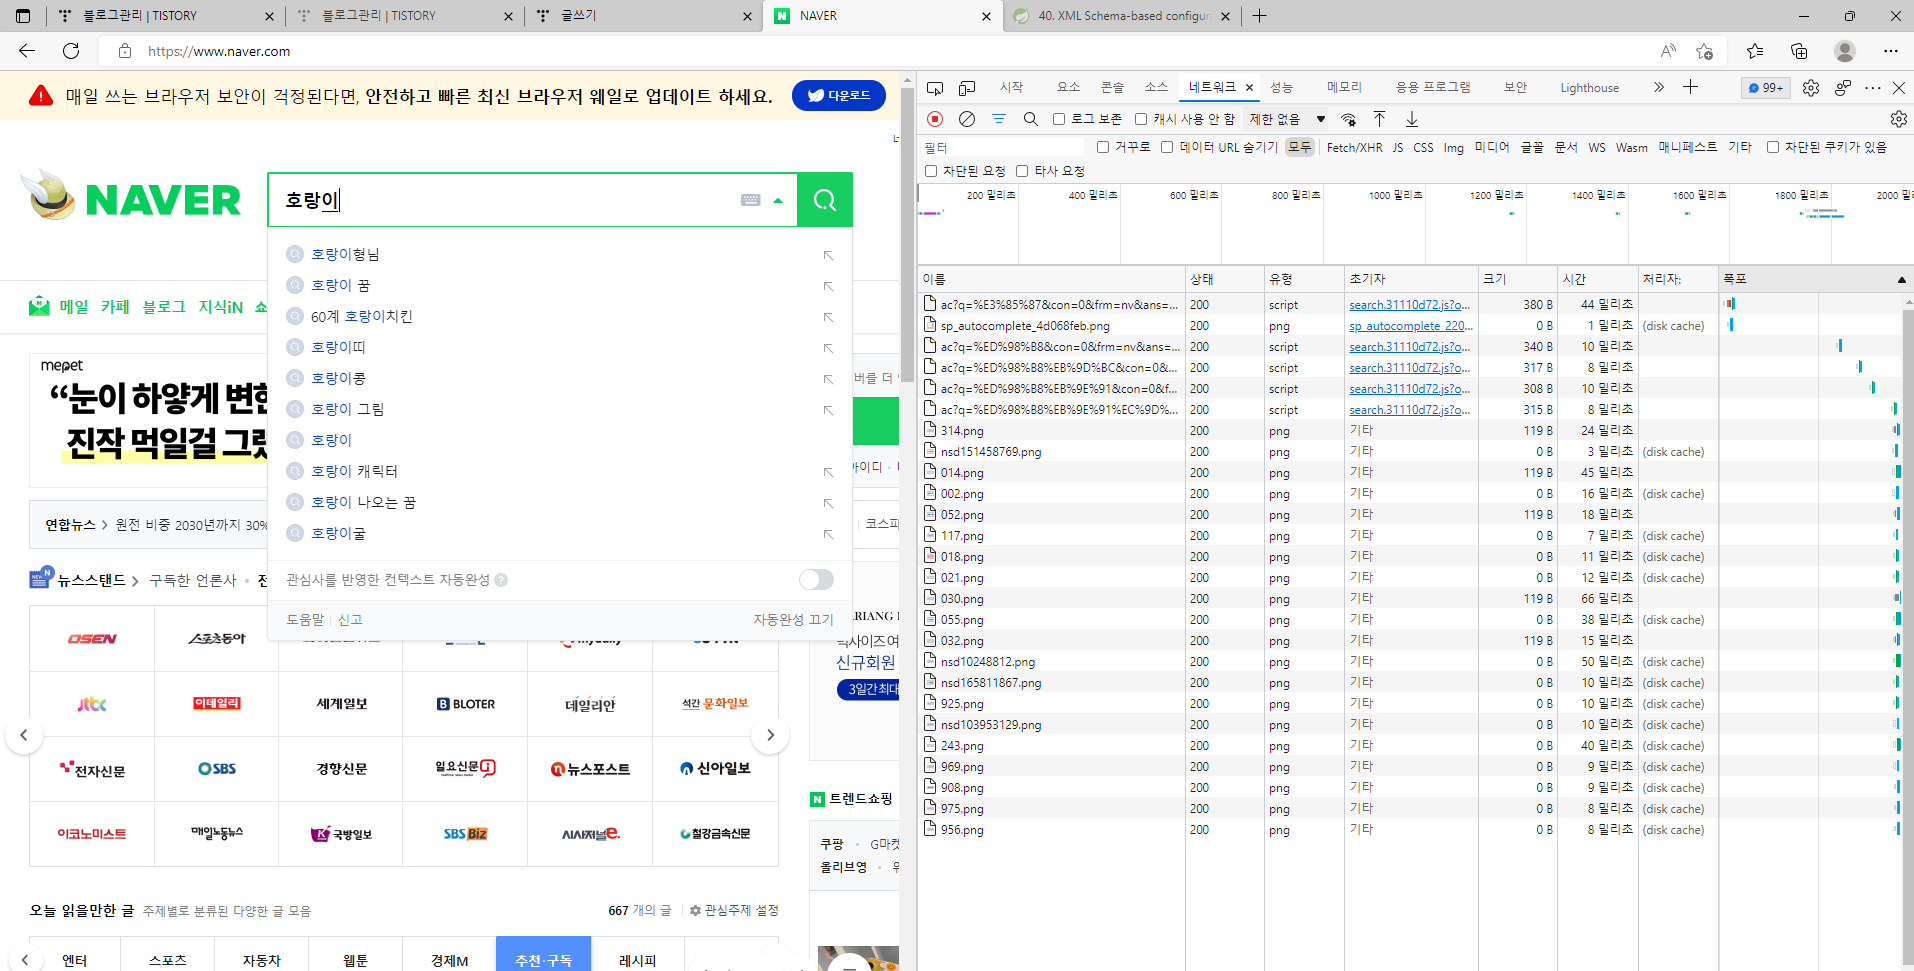Select the inspect element tool icon
Screen dimensions: 1914x971
[935, 88]
